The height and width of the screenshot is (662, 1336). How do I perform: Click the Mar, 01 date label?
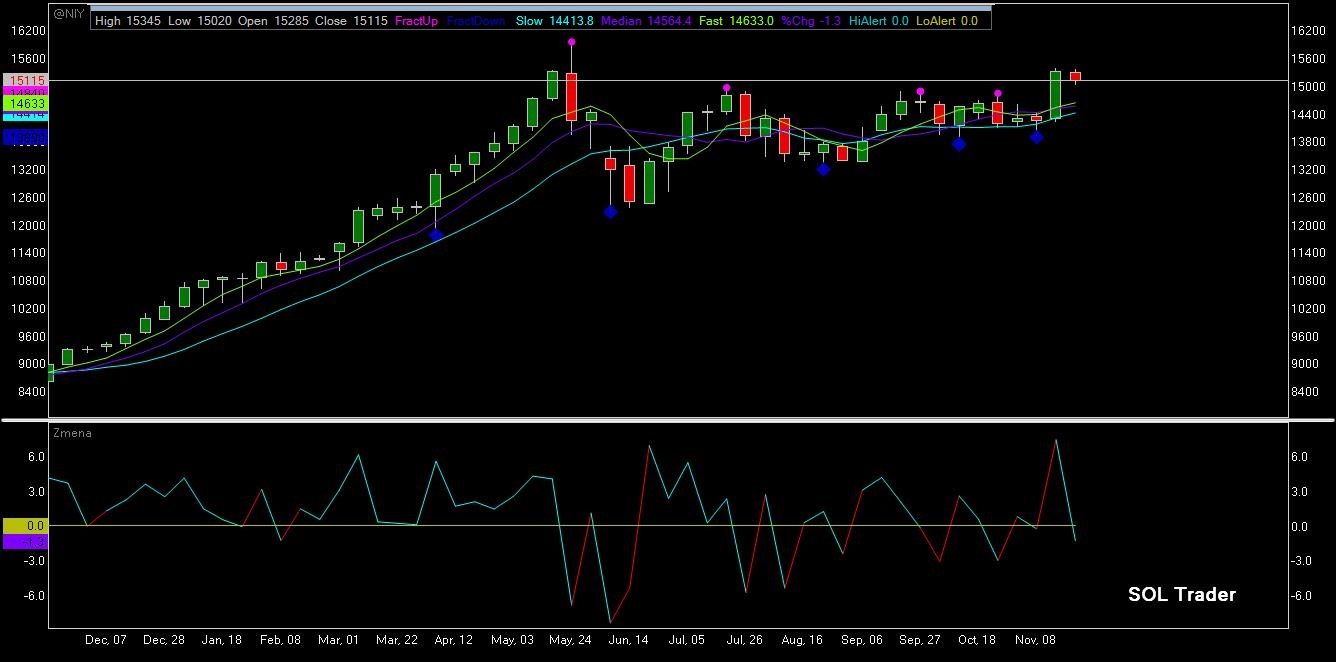[x=338, y=640]
